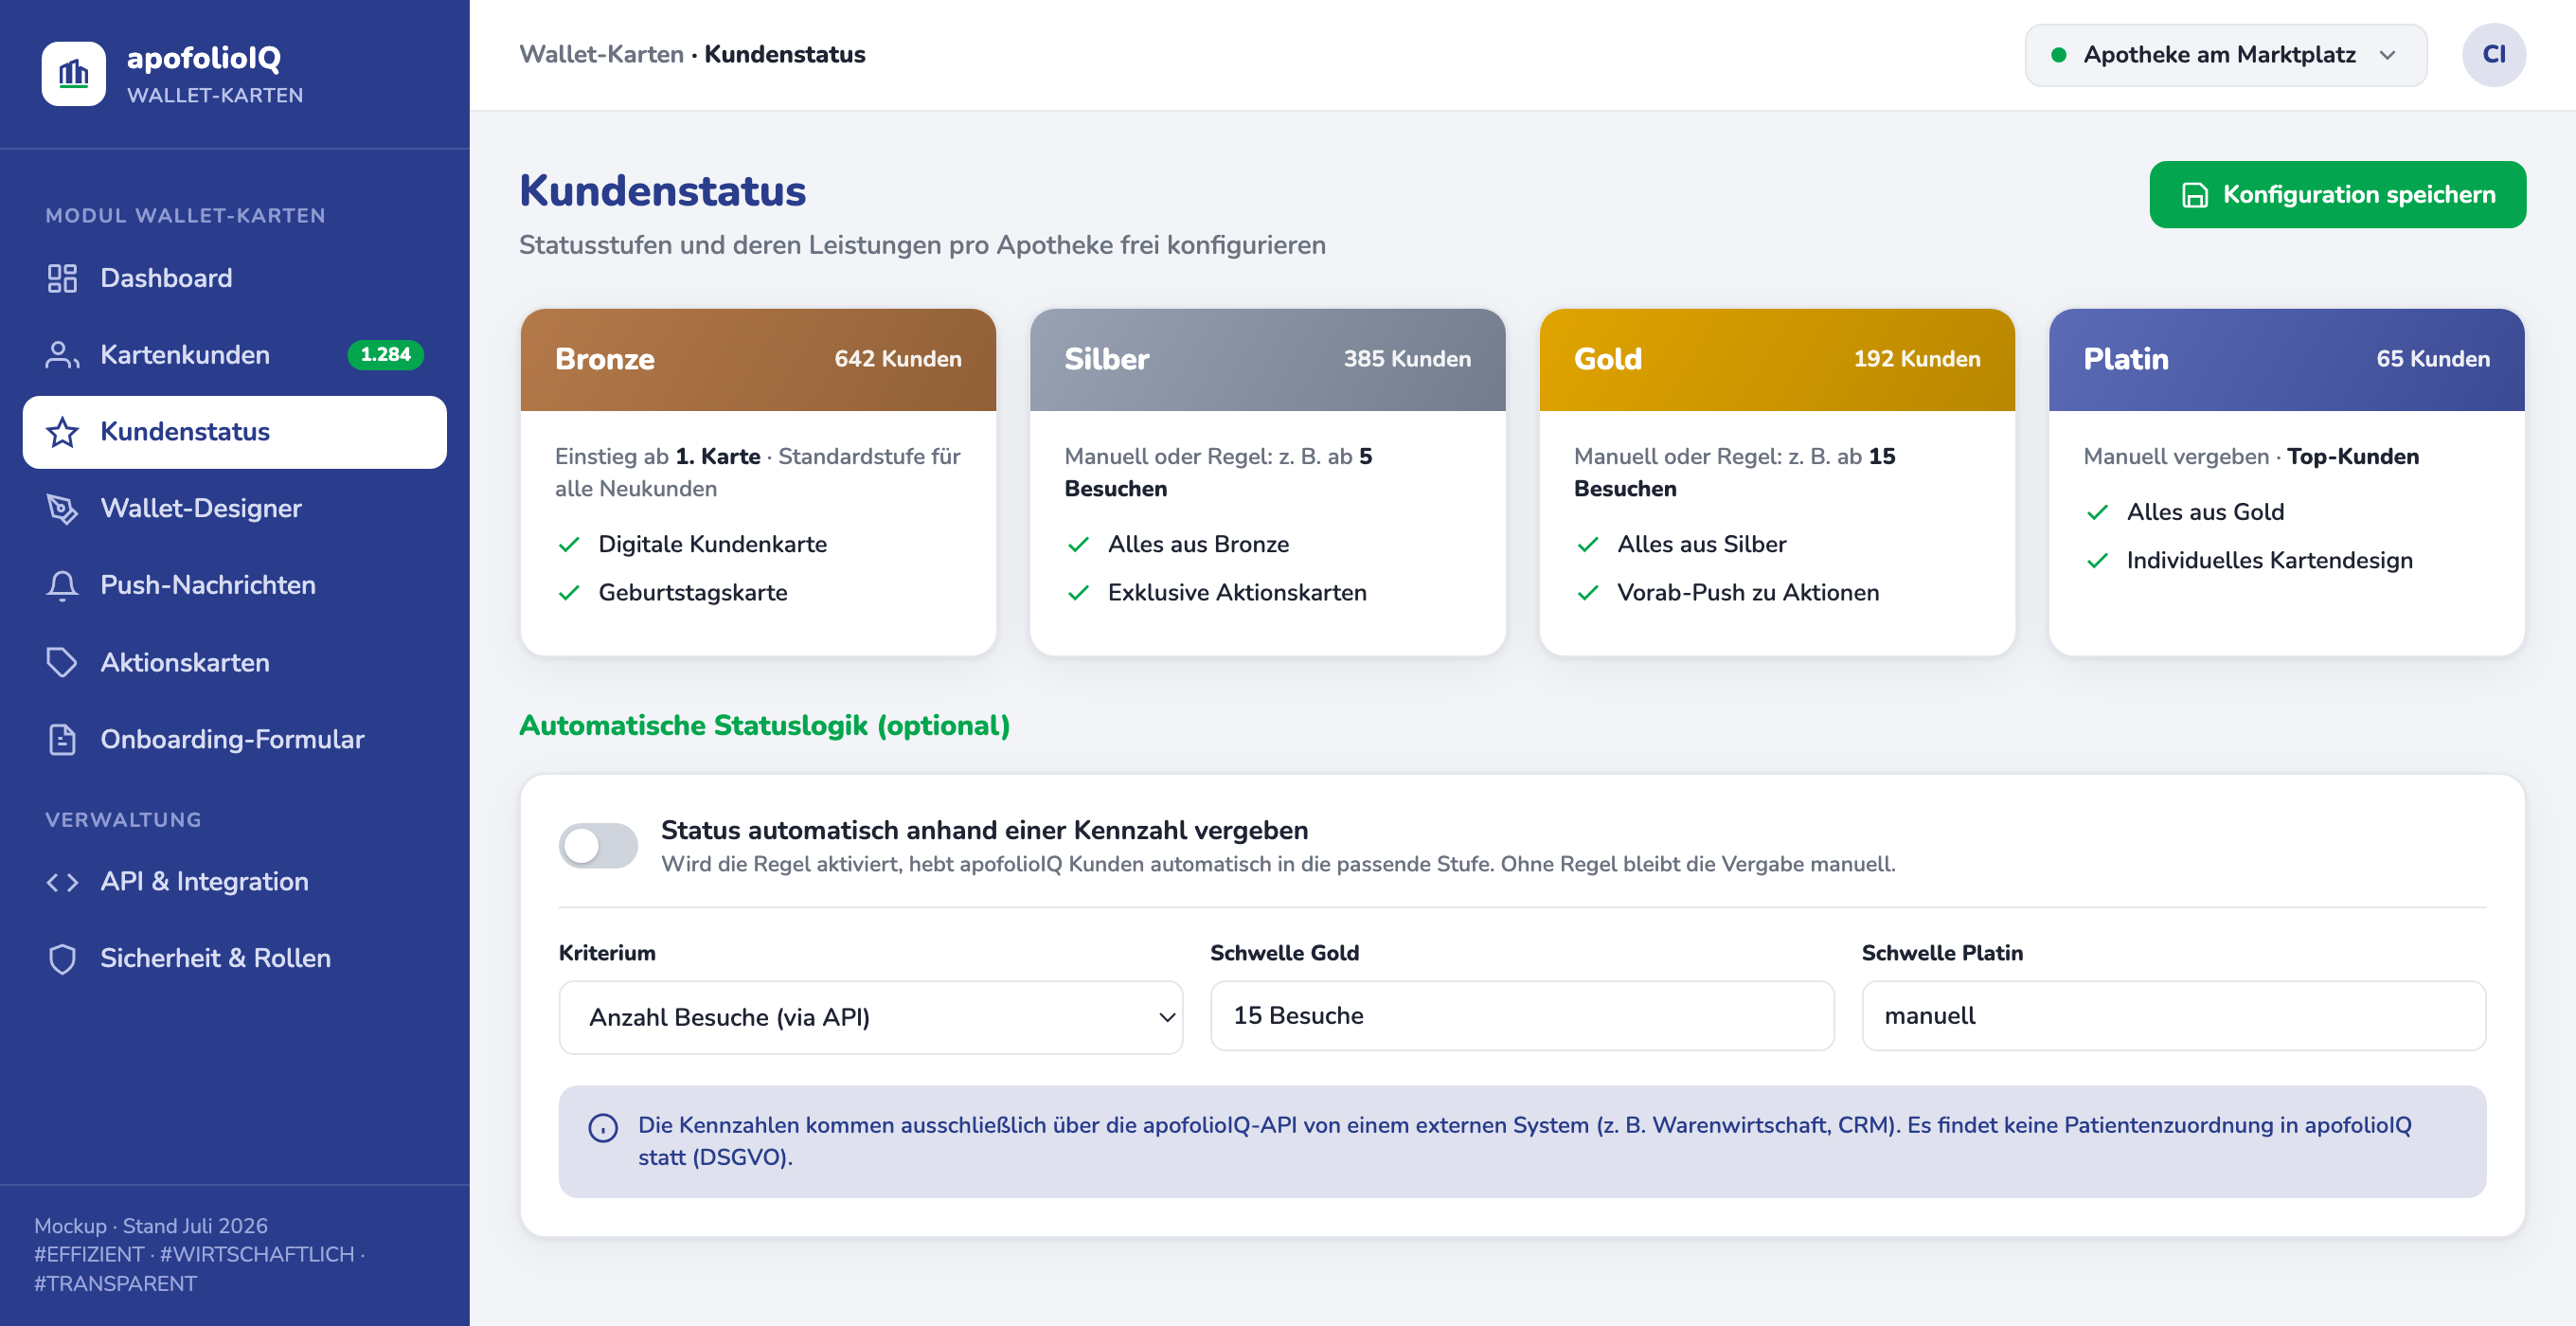
Task: Click the 385 Kunden count on Silber
Action: [x=1407, y=359]
